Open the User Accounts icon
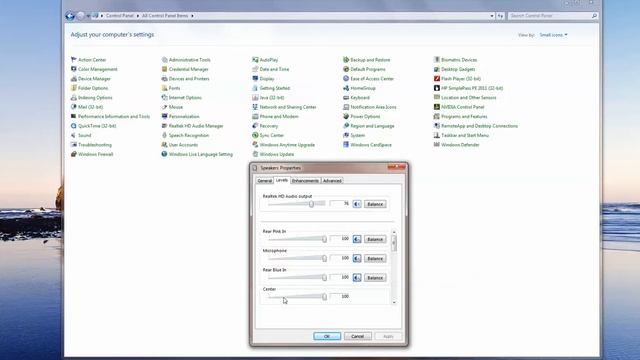 point(164,144)
